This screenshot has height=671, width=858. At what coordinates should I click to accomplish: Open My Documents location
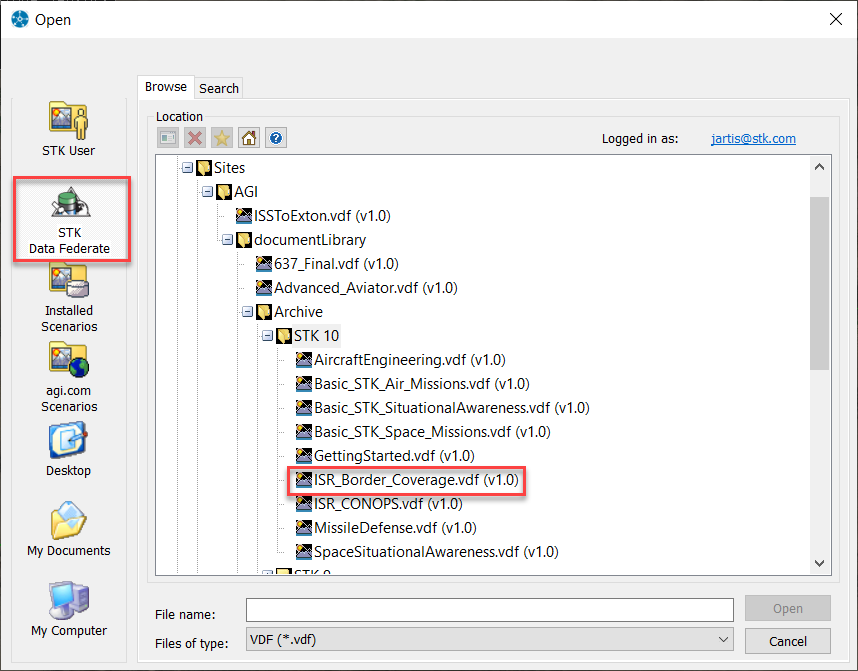point(69,529)
